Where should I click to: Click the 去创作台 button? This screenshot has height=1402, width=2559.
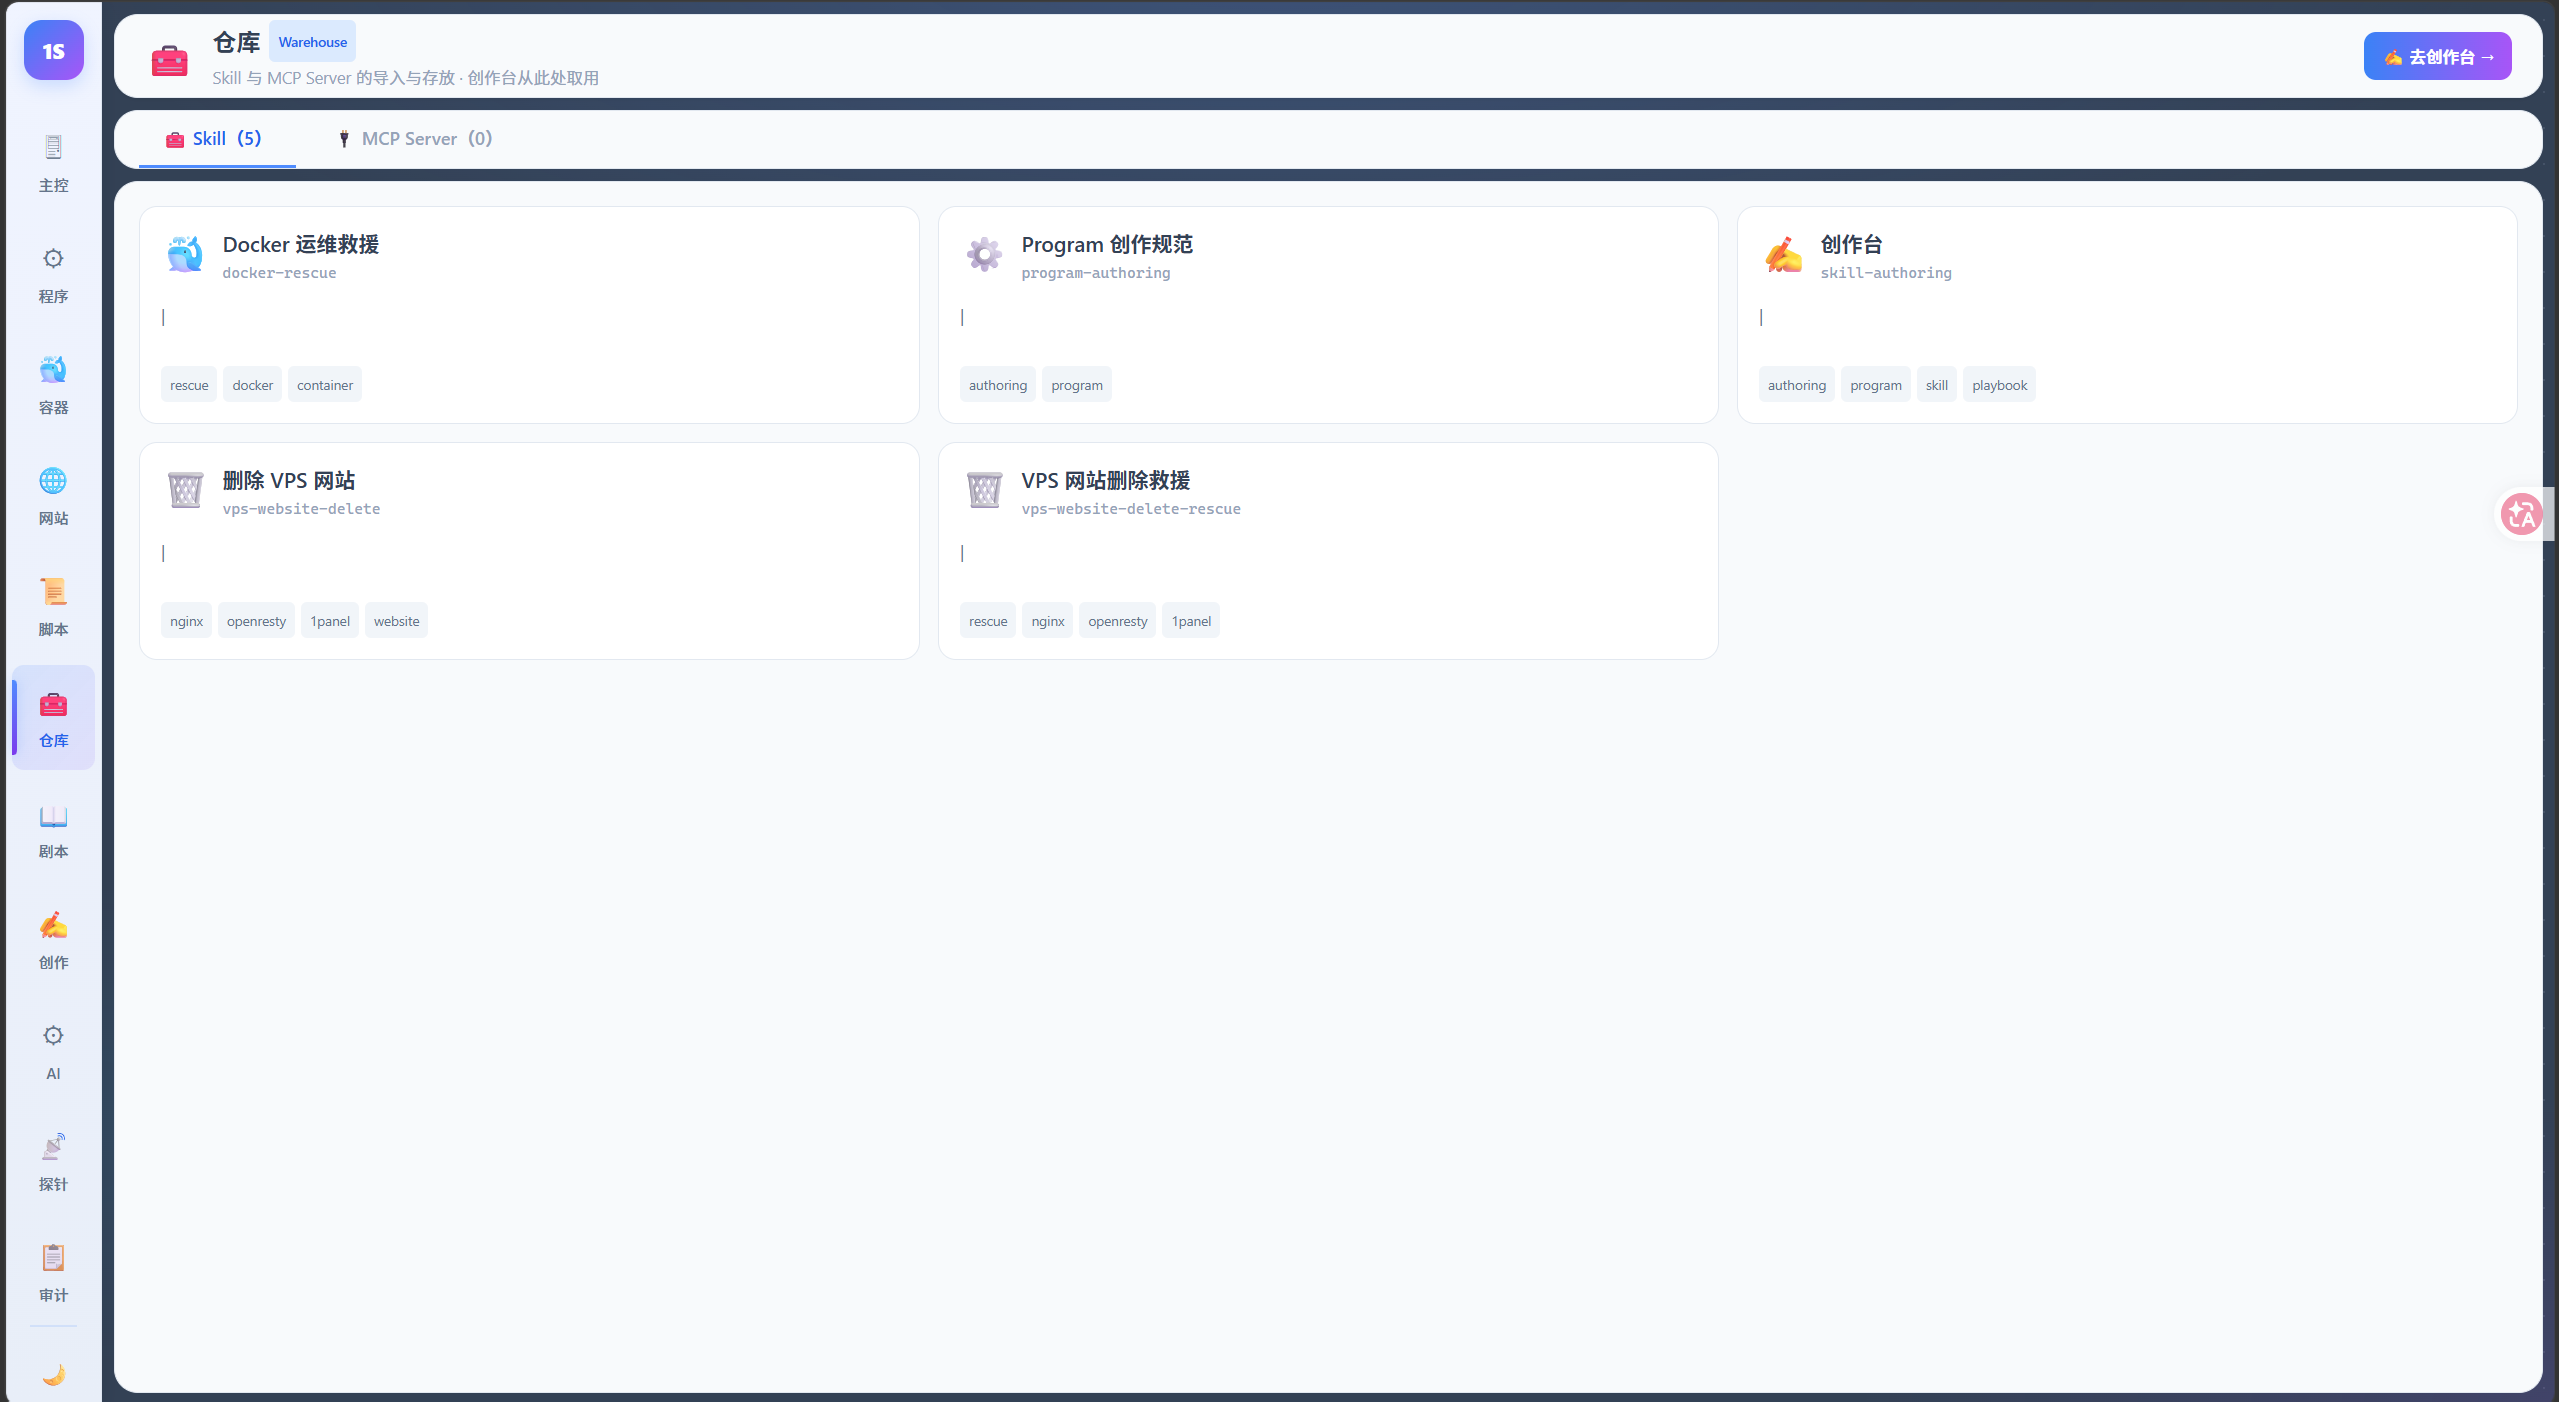point(2436,57)
